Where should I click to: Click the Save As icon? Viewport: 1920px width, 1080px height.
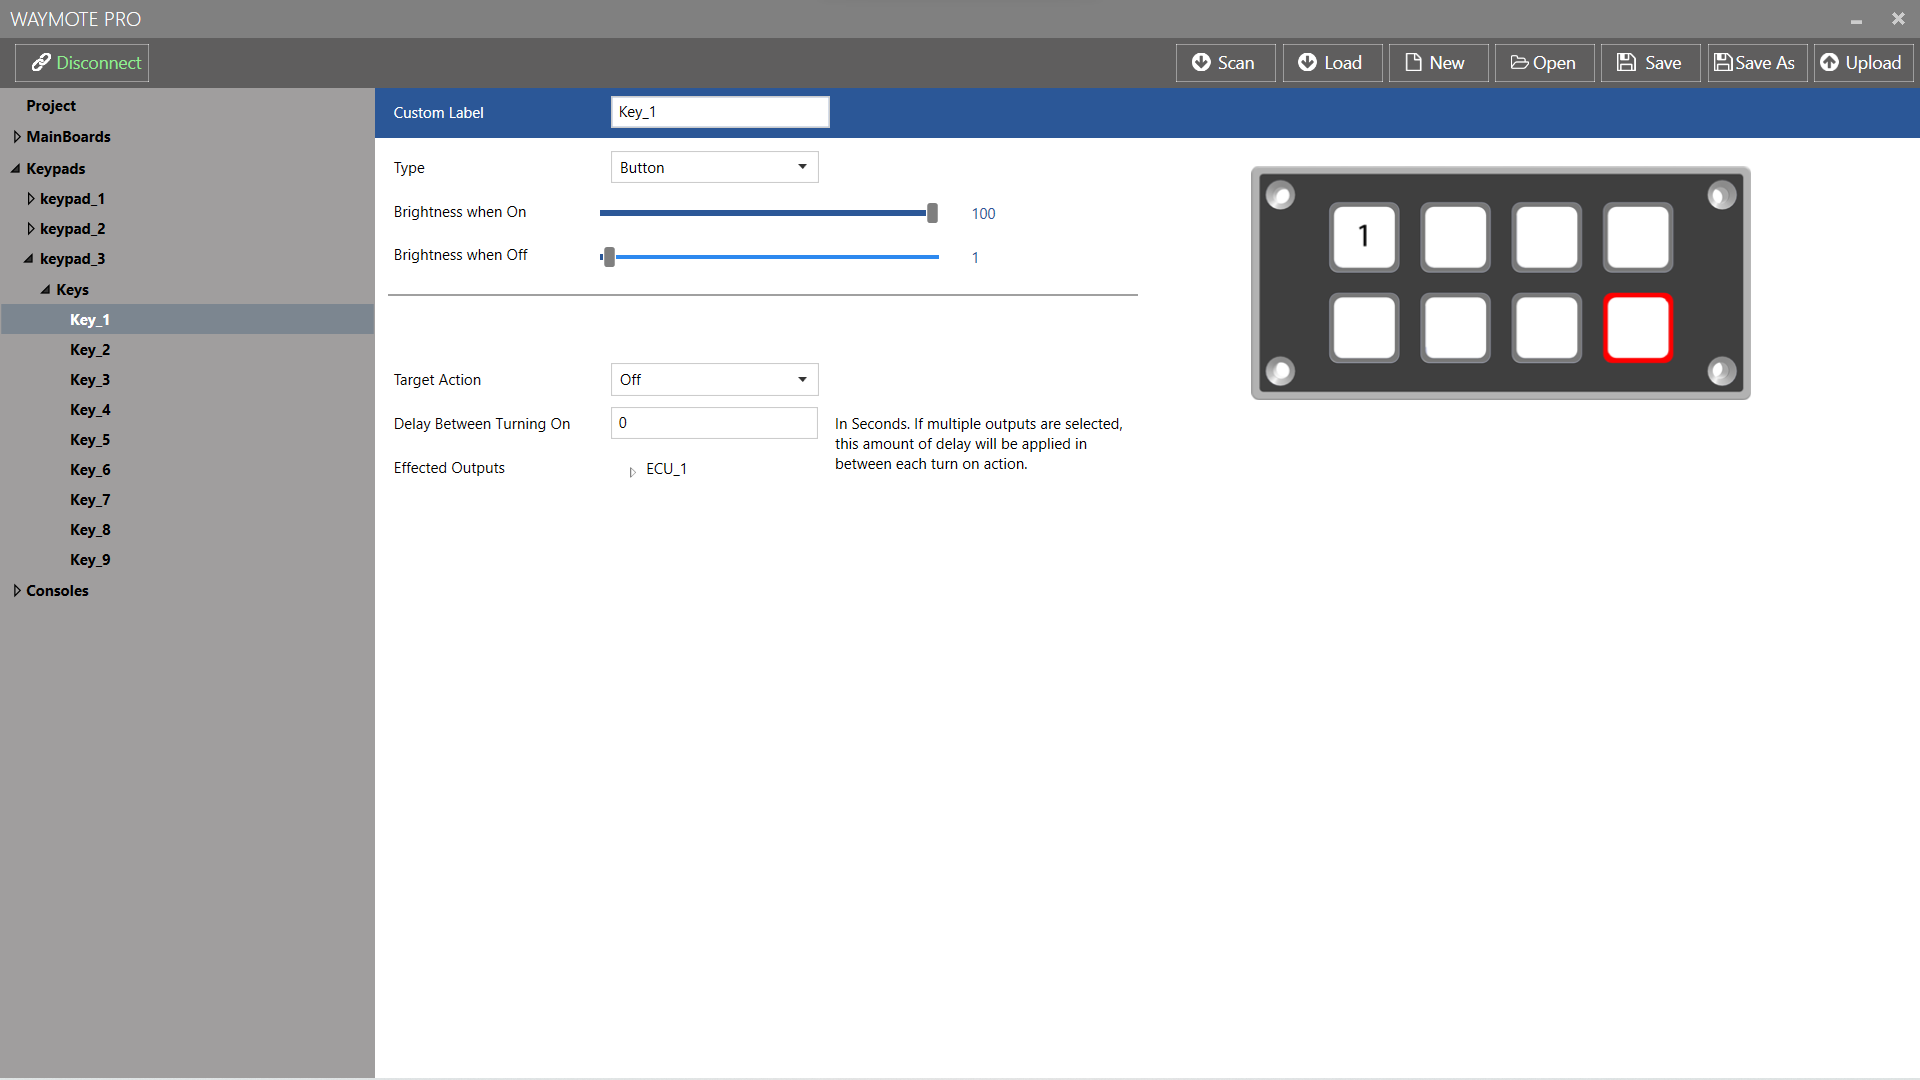[1723, 63]
